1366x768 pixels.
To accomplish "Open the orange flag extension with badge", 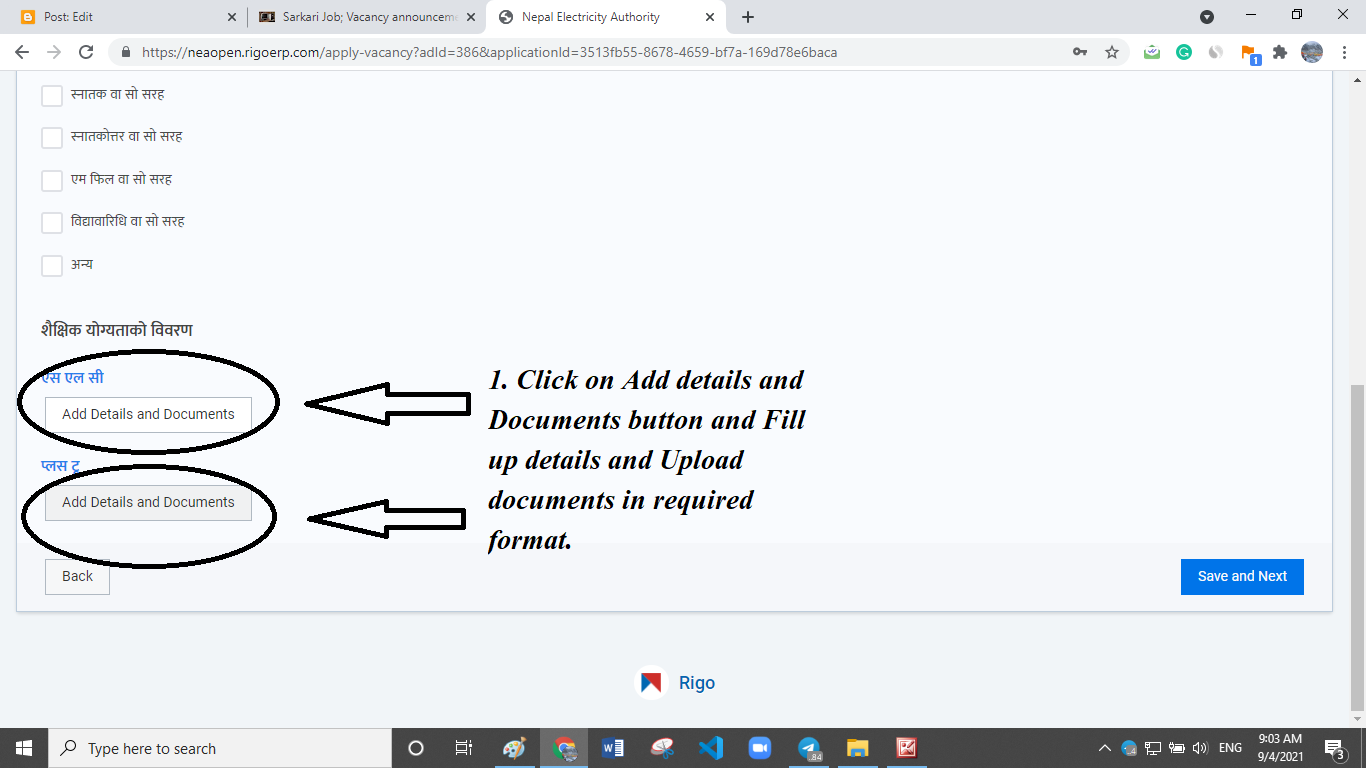I will click(1249, 53).
